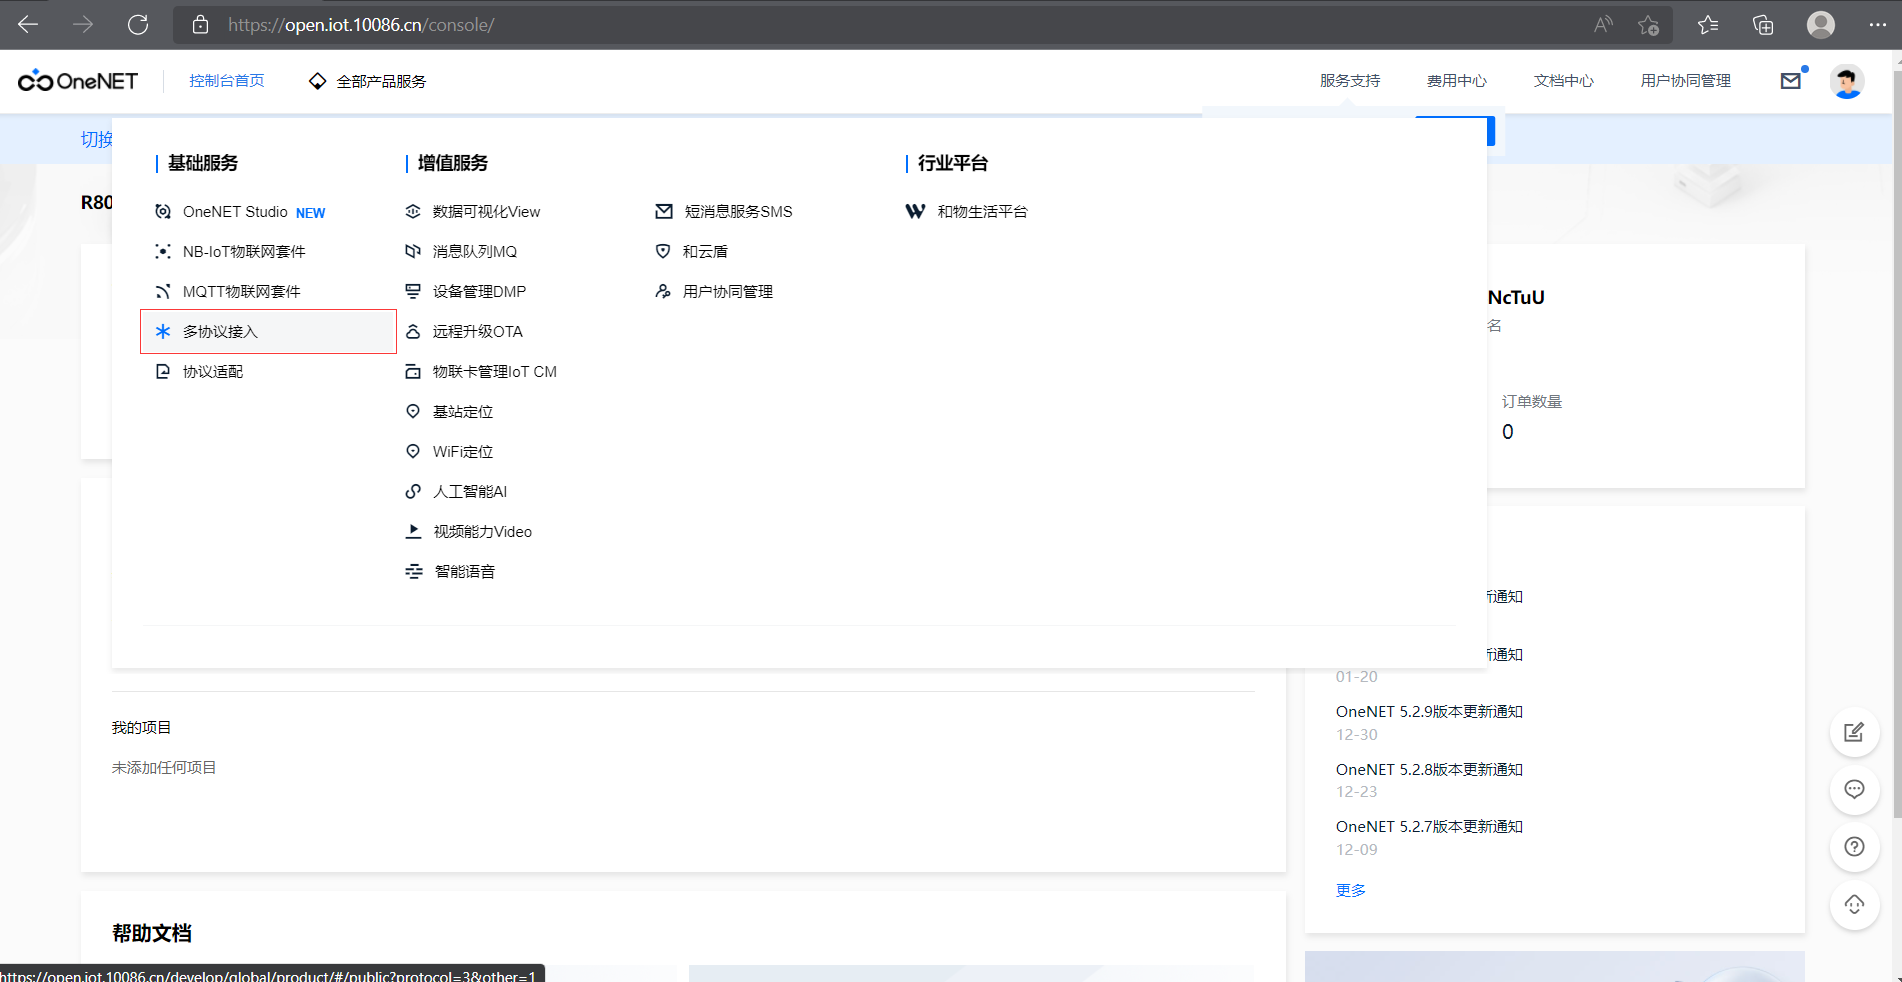Image resolution: width=1902 pixels, height=982 pixels.
Task: Click 基站定位 pin icon
Action: (x=413, y=412)
